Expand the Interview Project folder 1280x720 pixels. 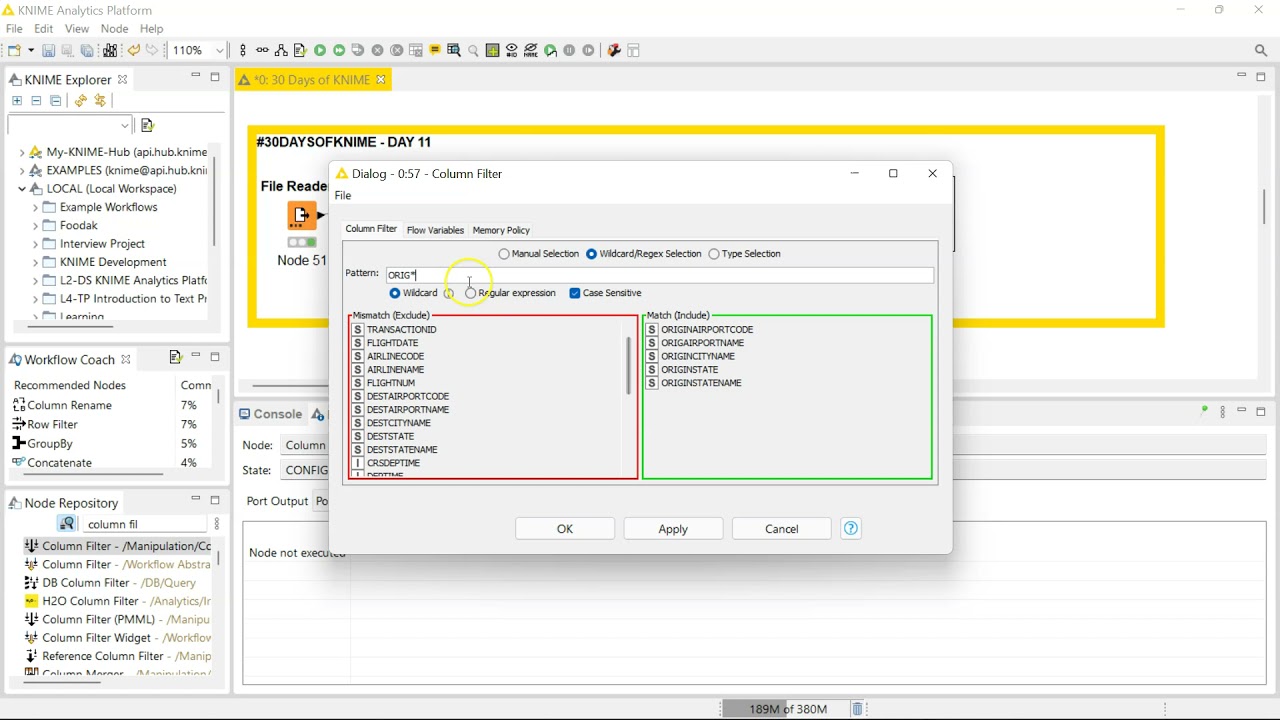point(35,244)
